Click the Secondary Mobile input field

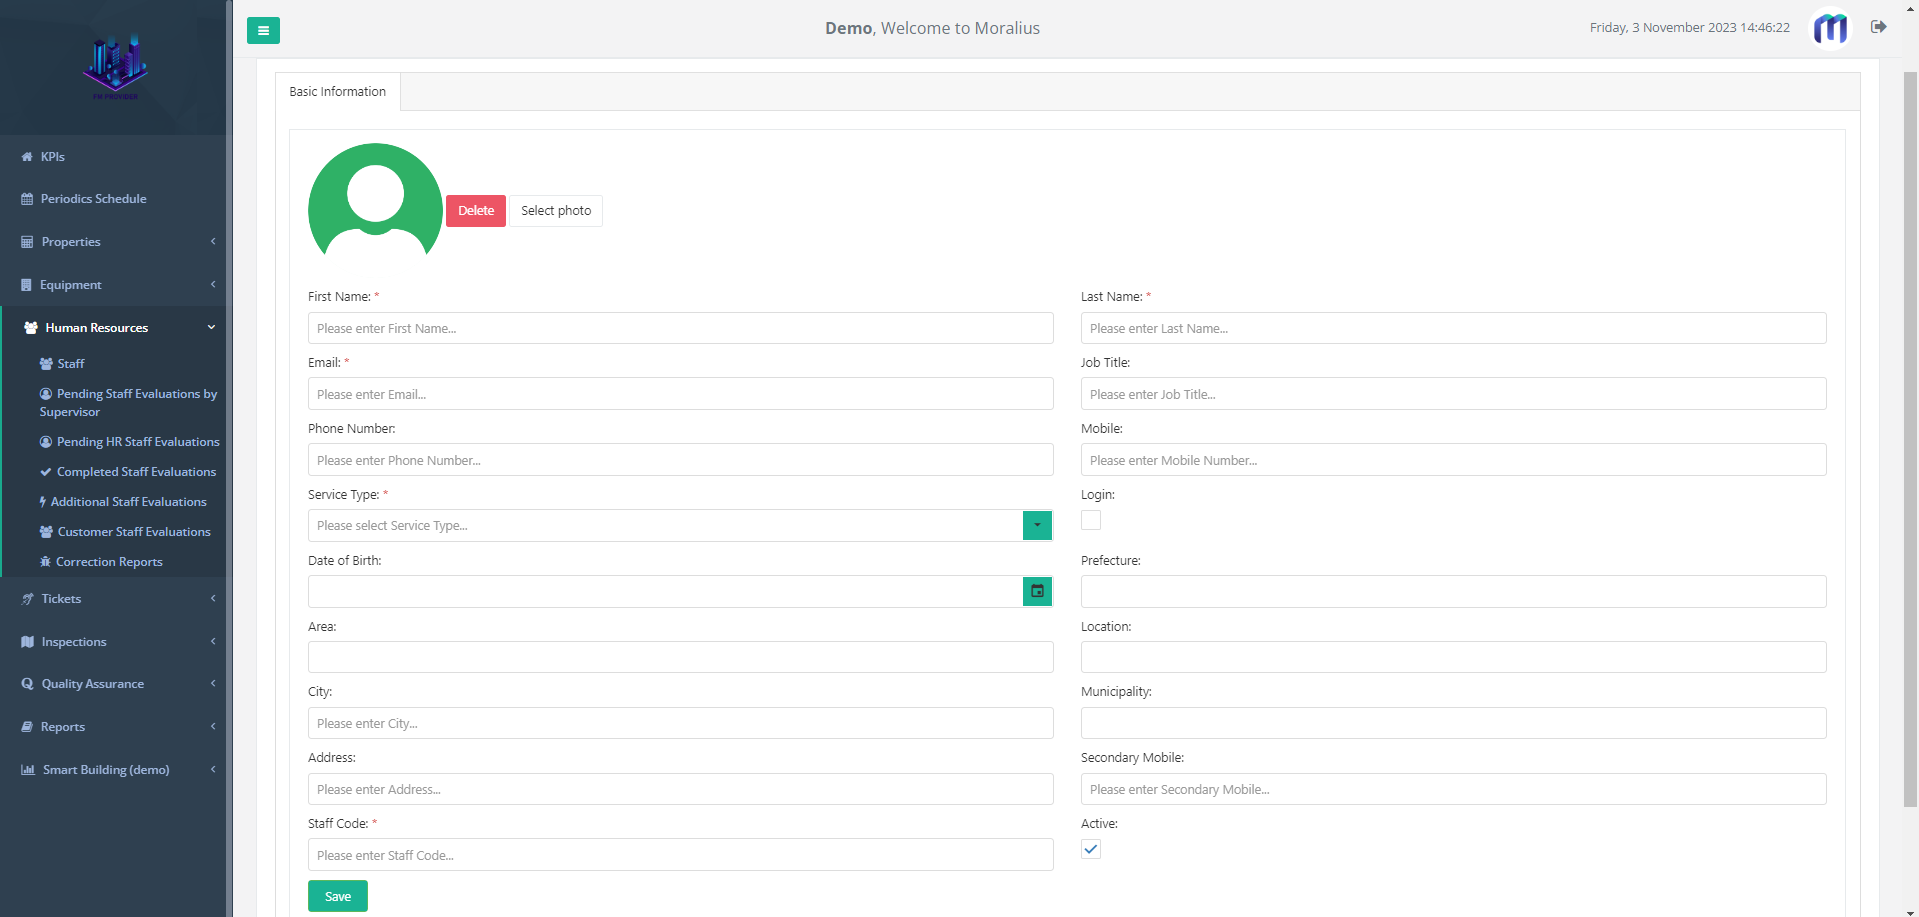(x=1453, y=789)
